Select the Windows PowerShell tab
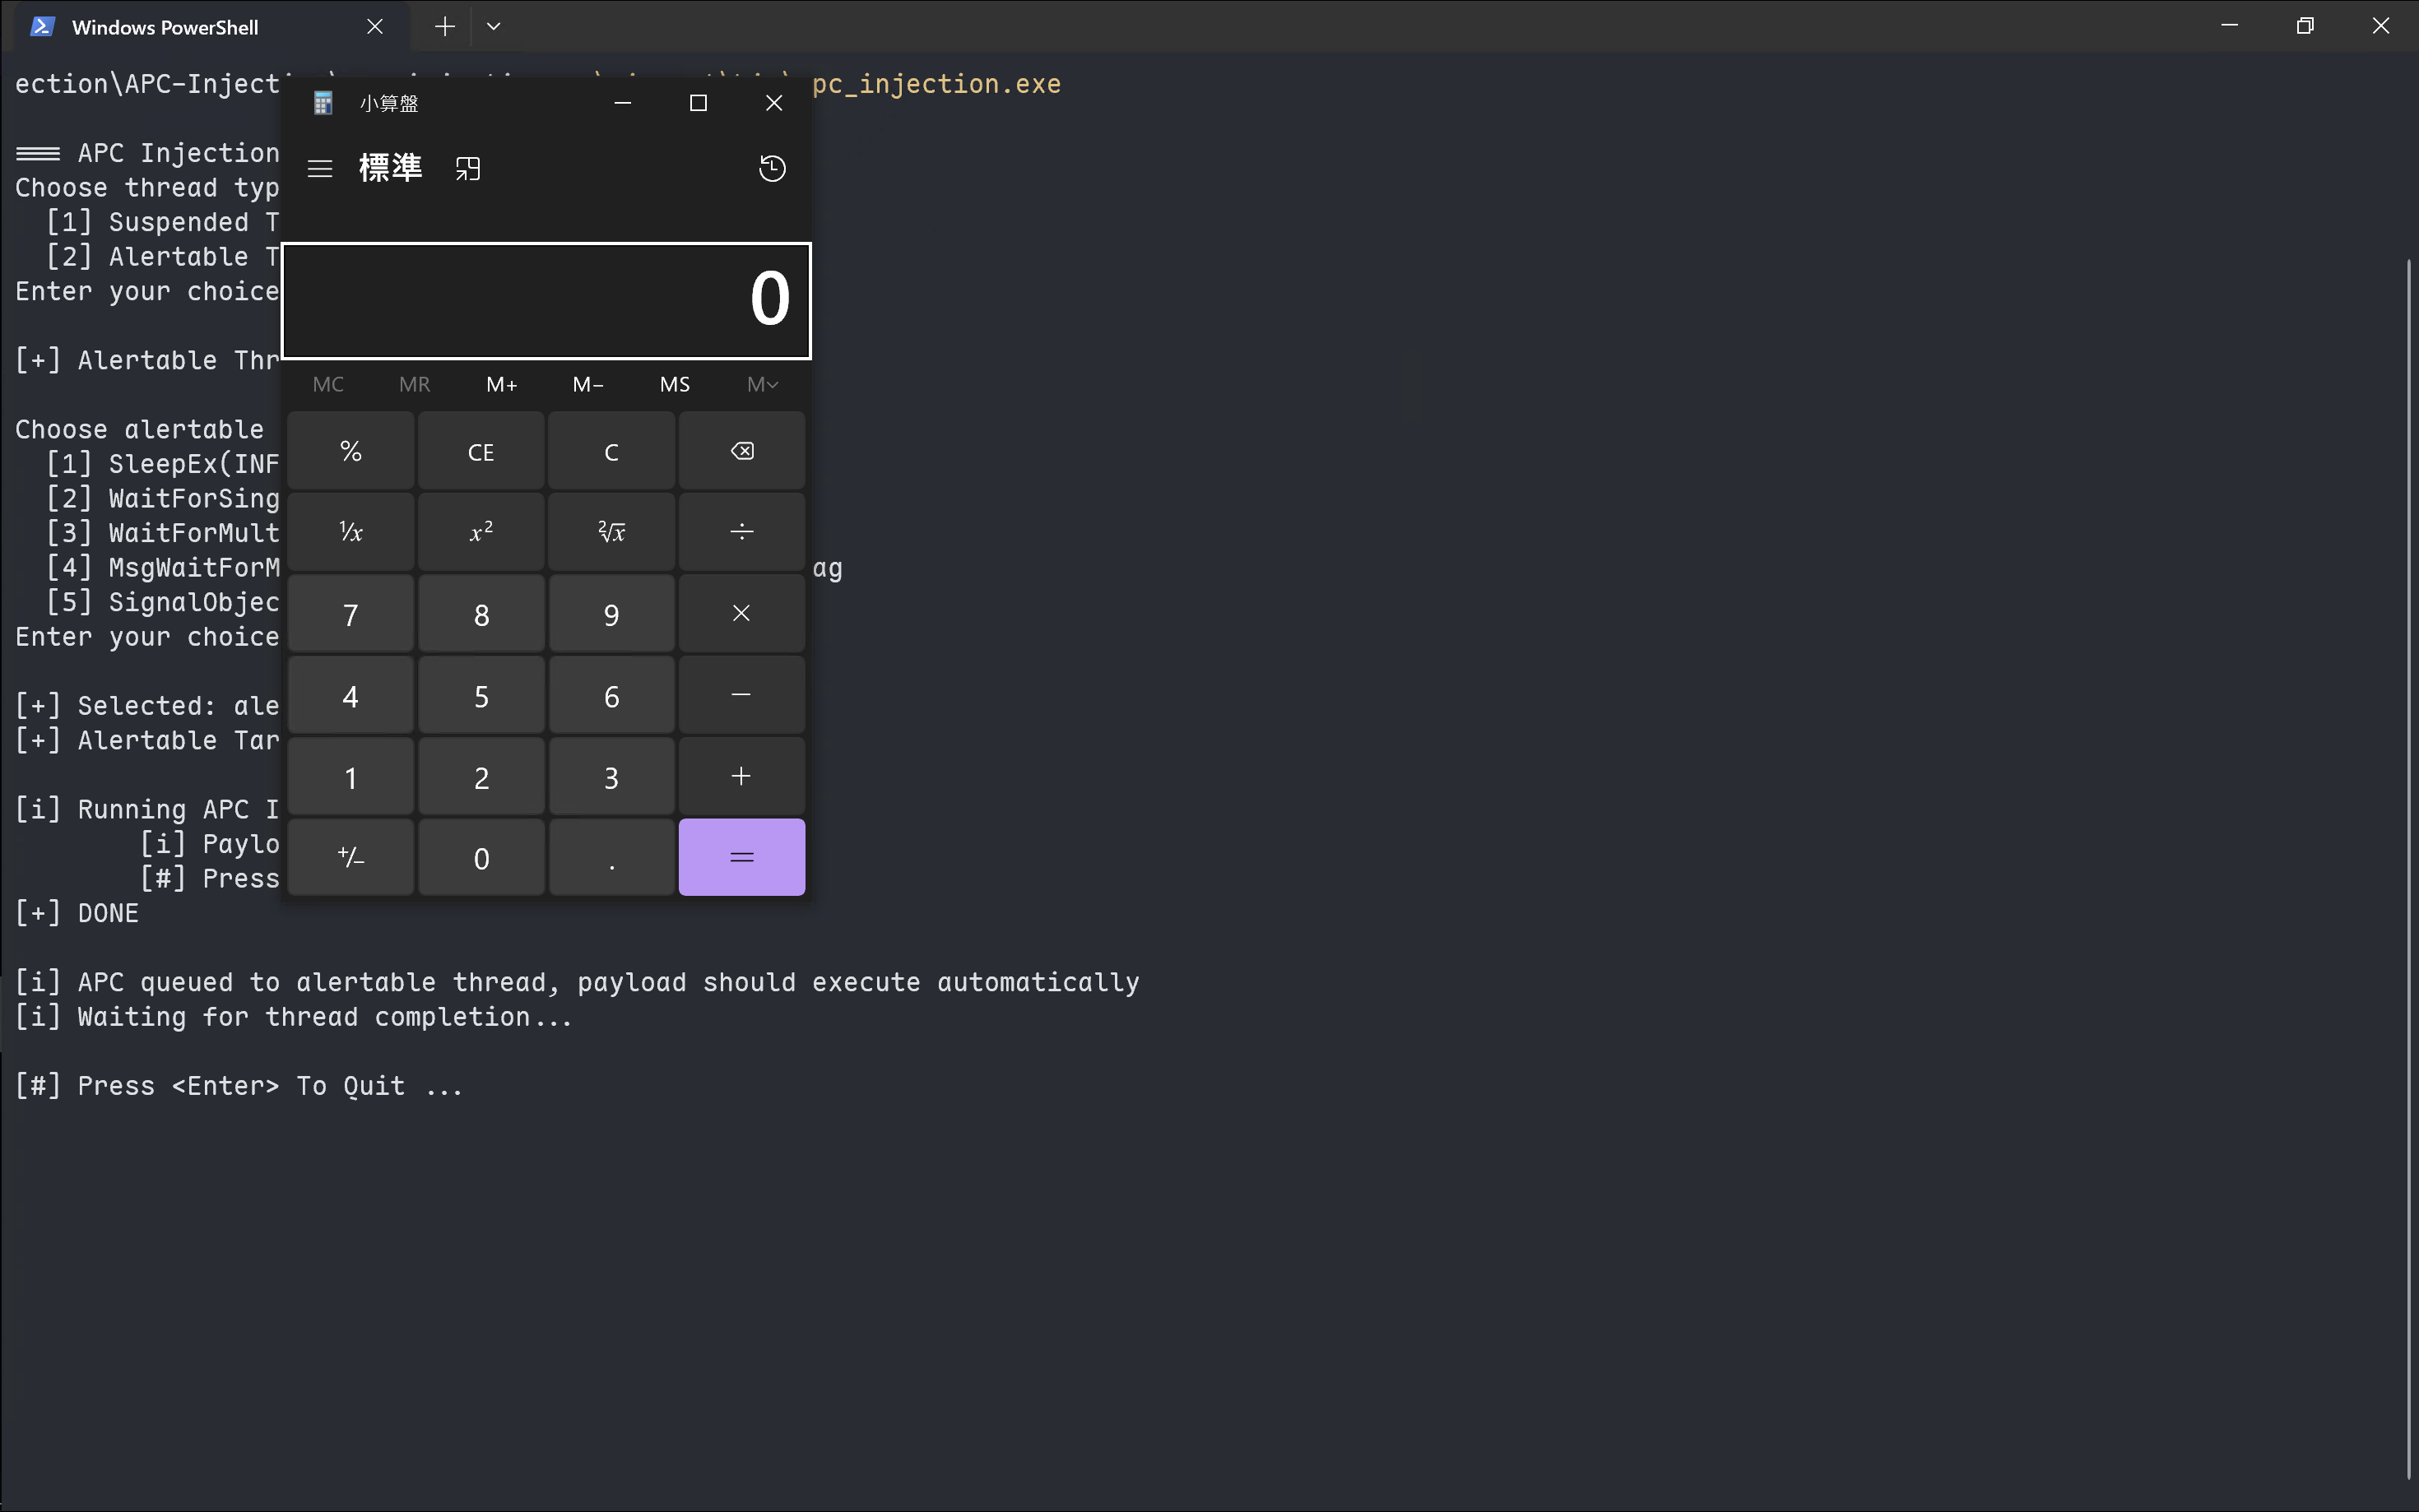The height and width of the screenshot is (1512, 2419). point(165,27)
